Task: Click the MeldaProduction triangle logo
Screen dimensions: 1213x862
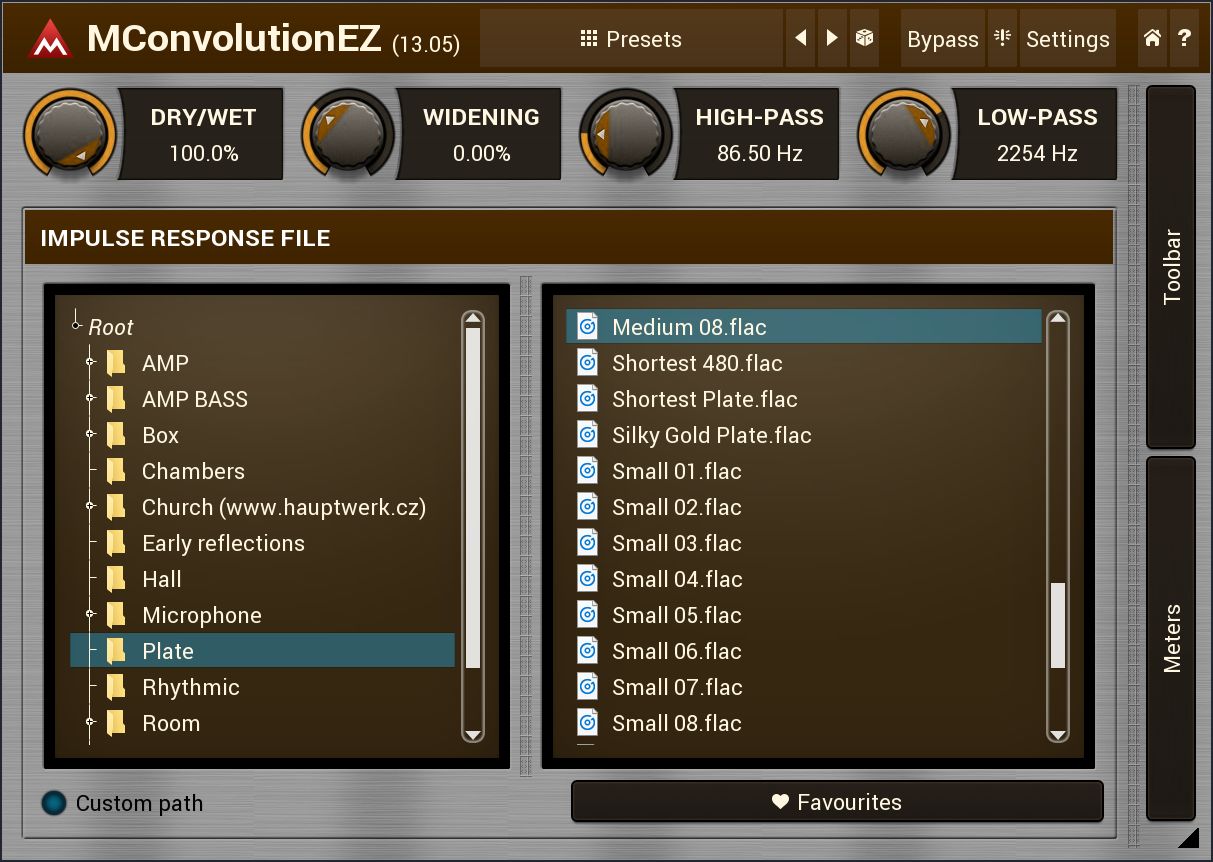Action: pos(49,38)
